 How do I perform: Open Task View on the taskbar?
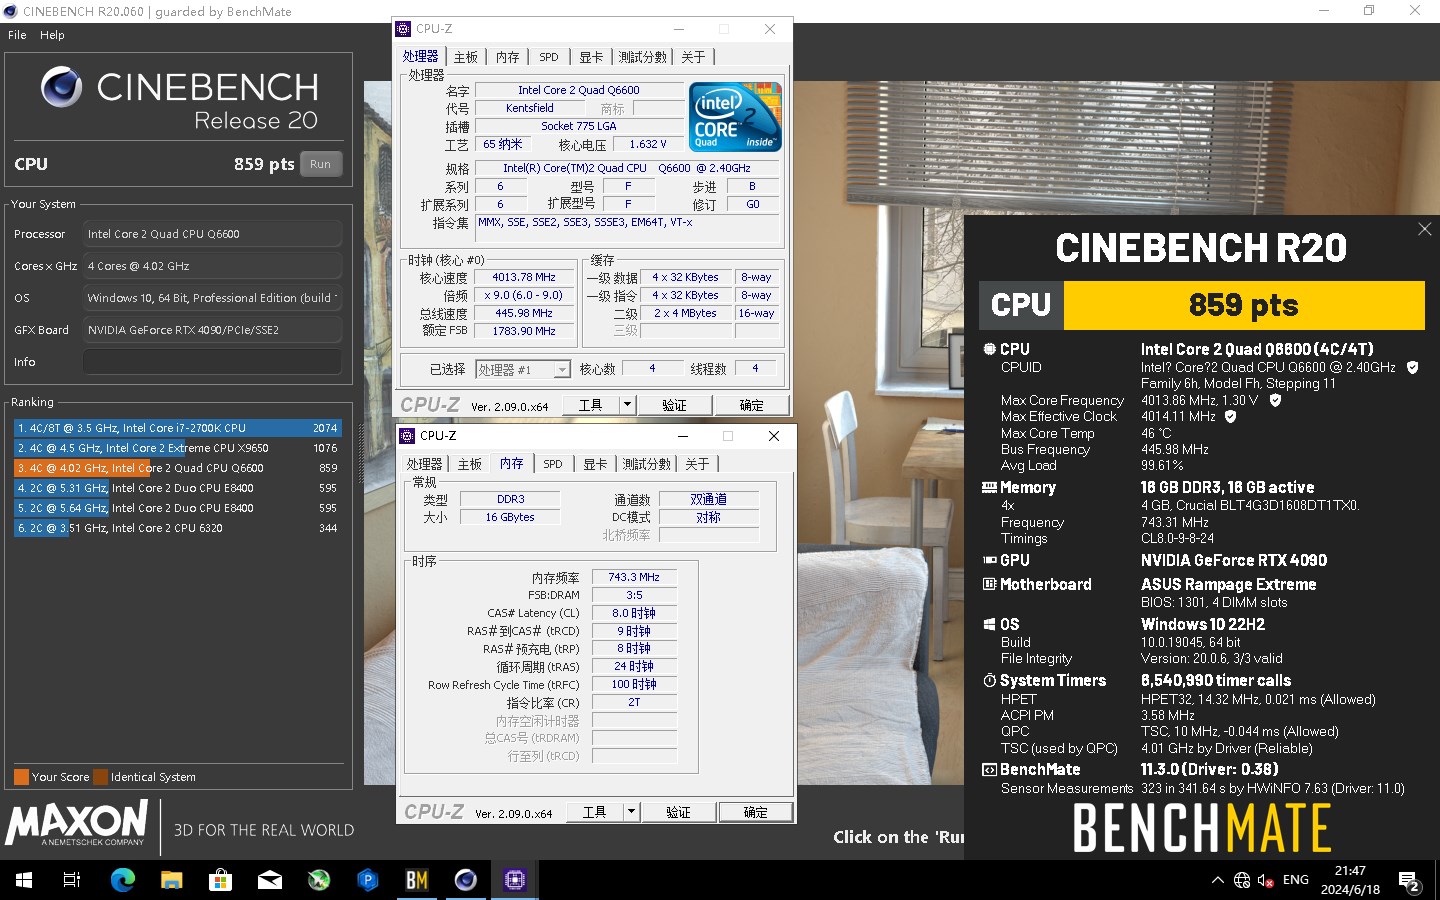[x=72, y=880]
